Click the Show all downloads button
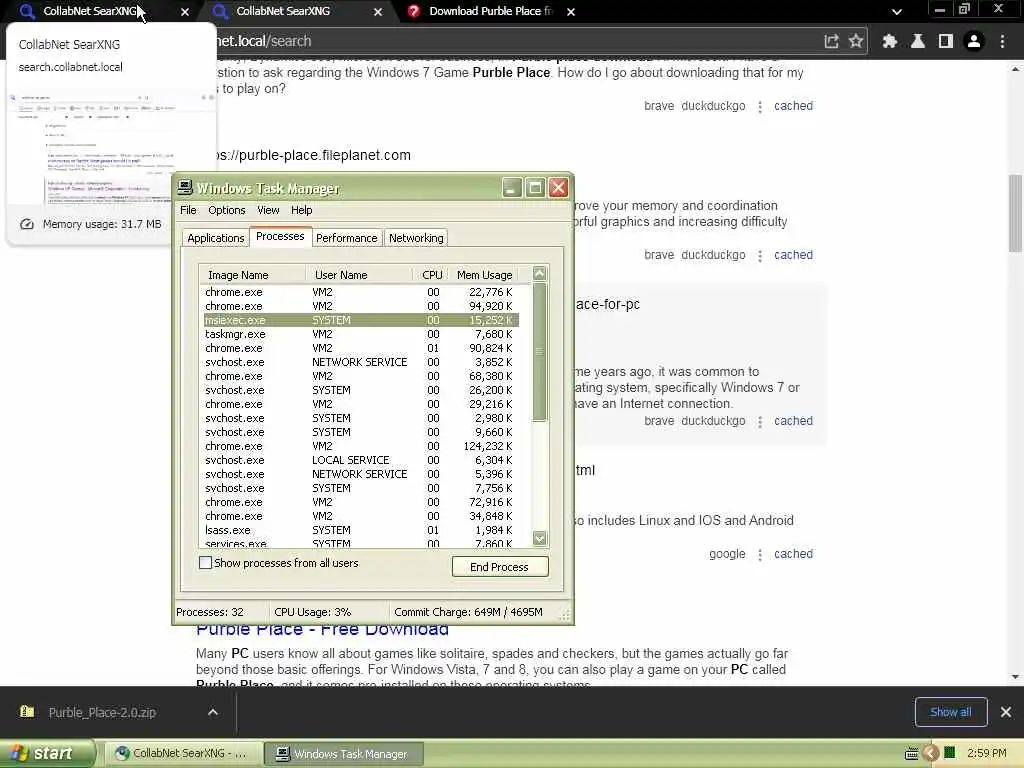The image size is (1024, 768). click(950, 712)
